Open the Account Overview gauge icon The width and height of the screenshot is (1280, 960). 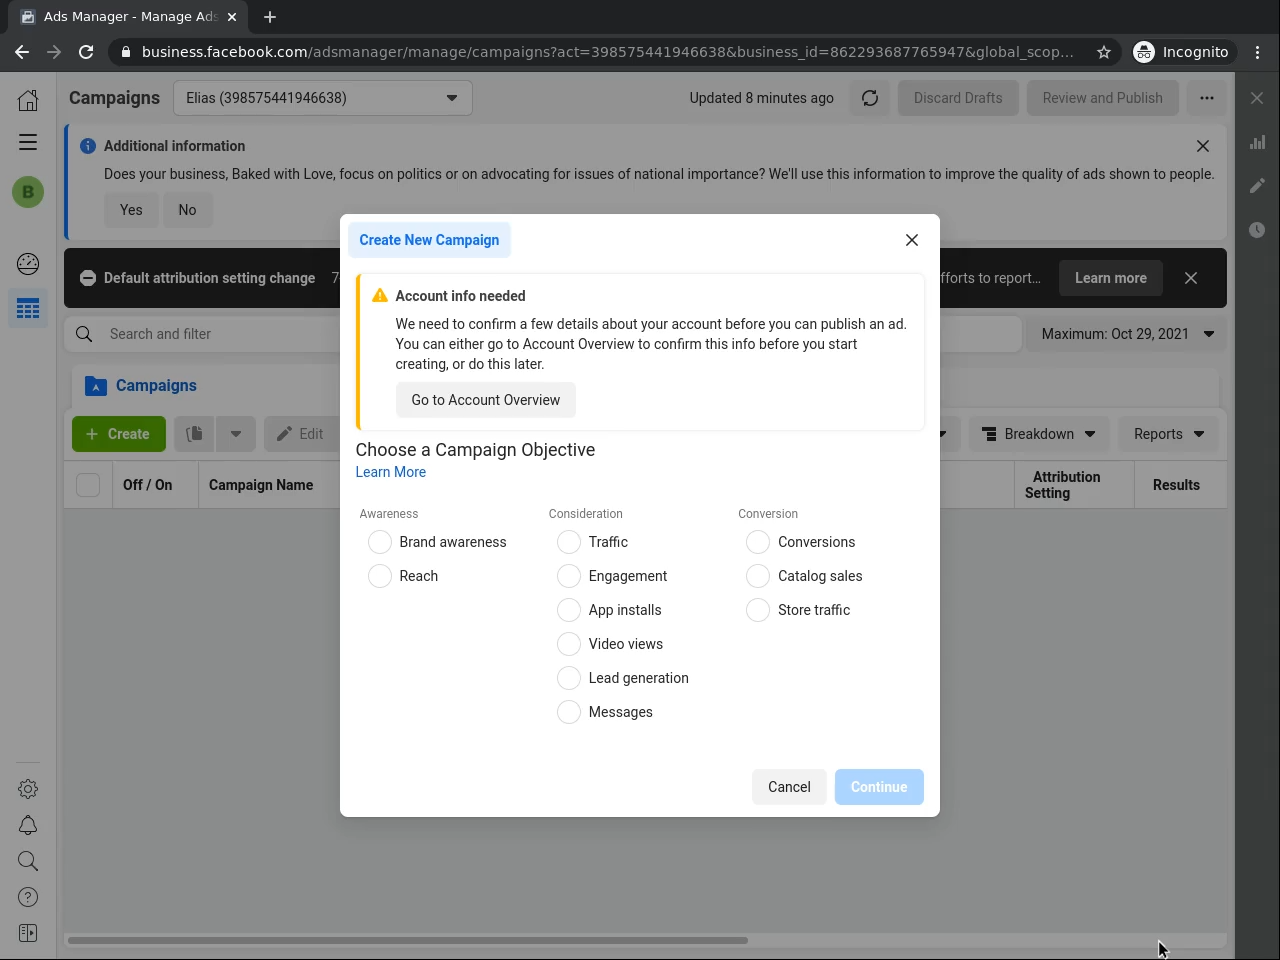coord(28,264)
